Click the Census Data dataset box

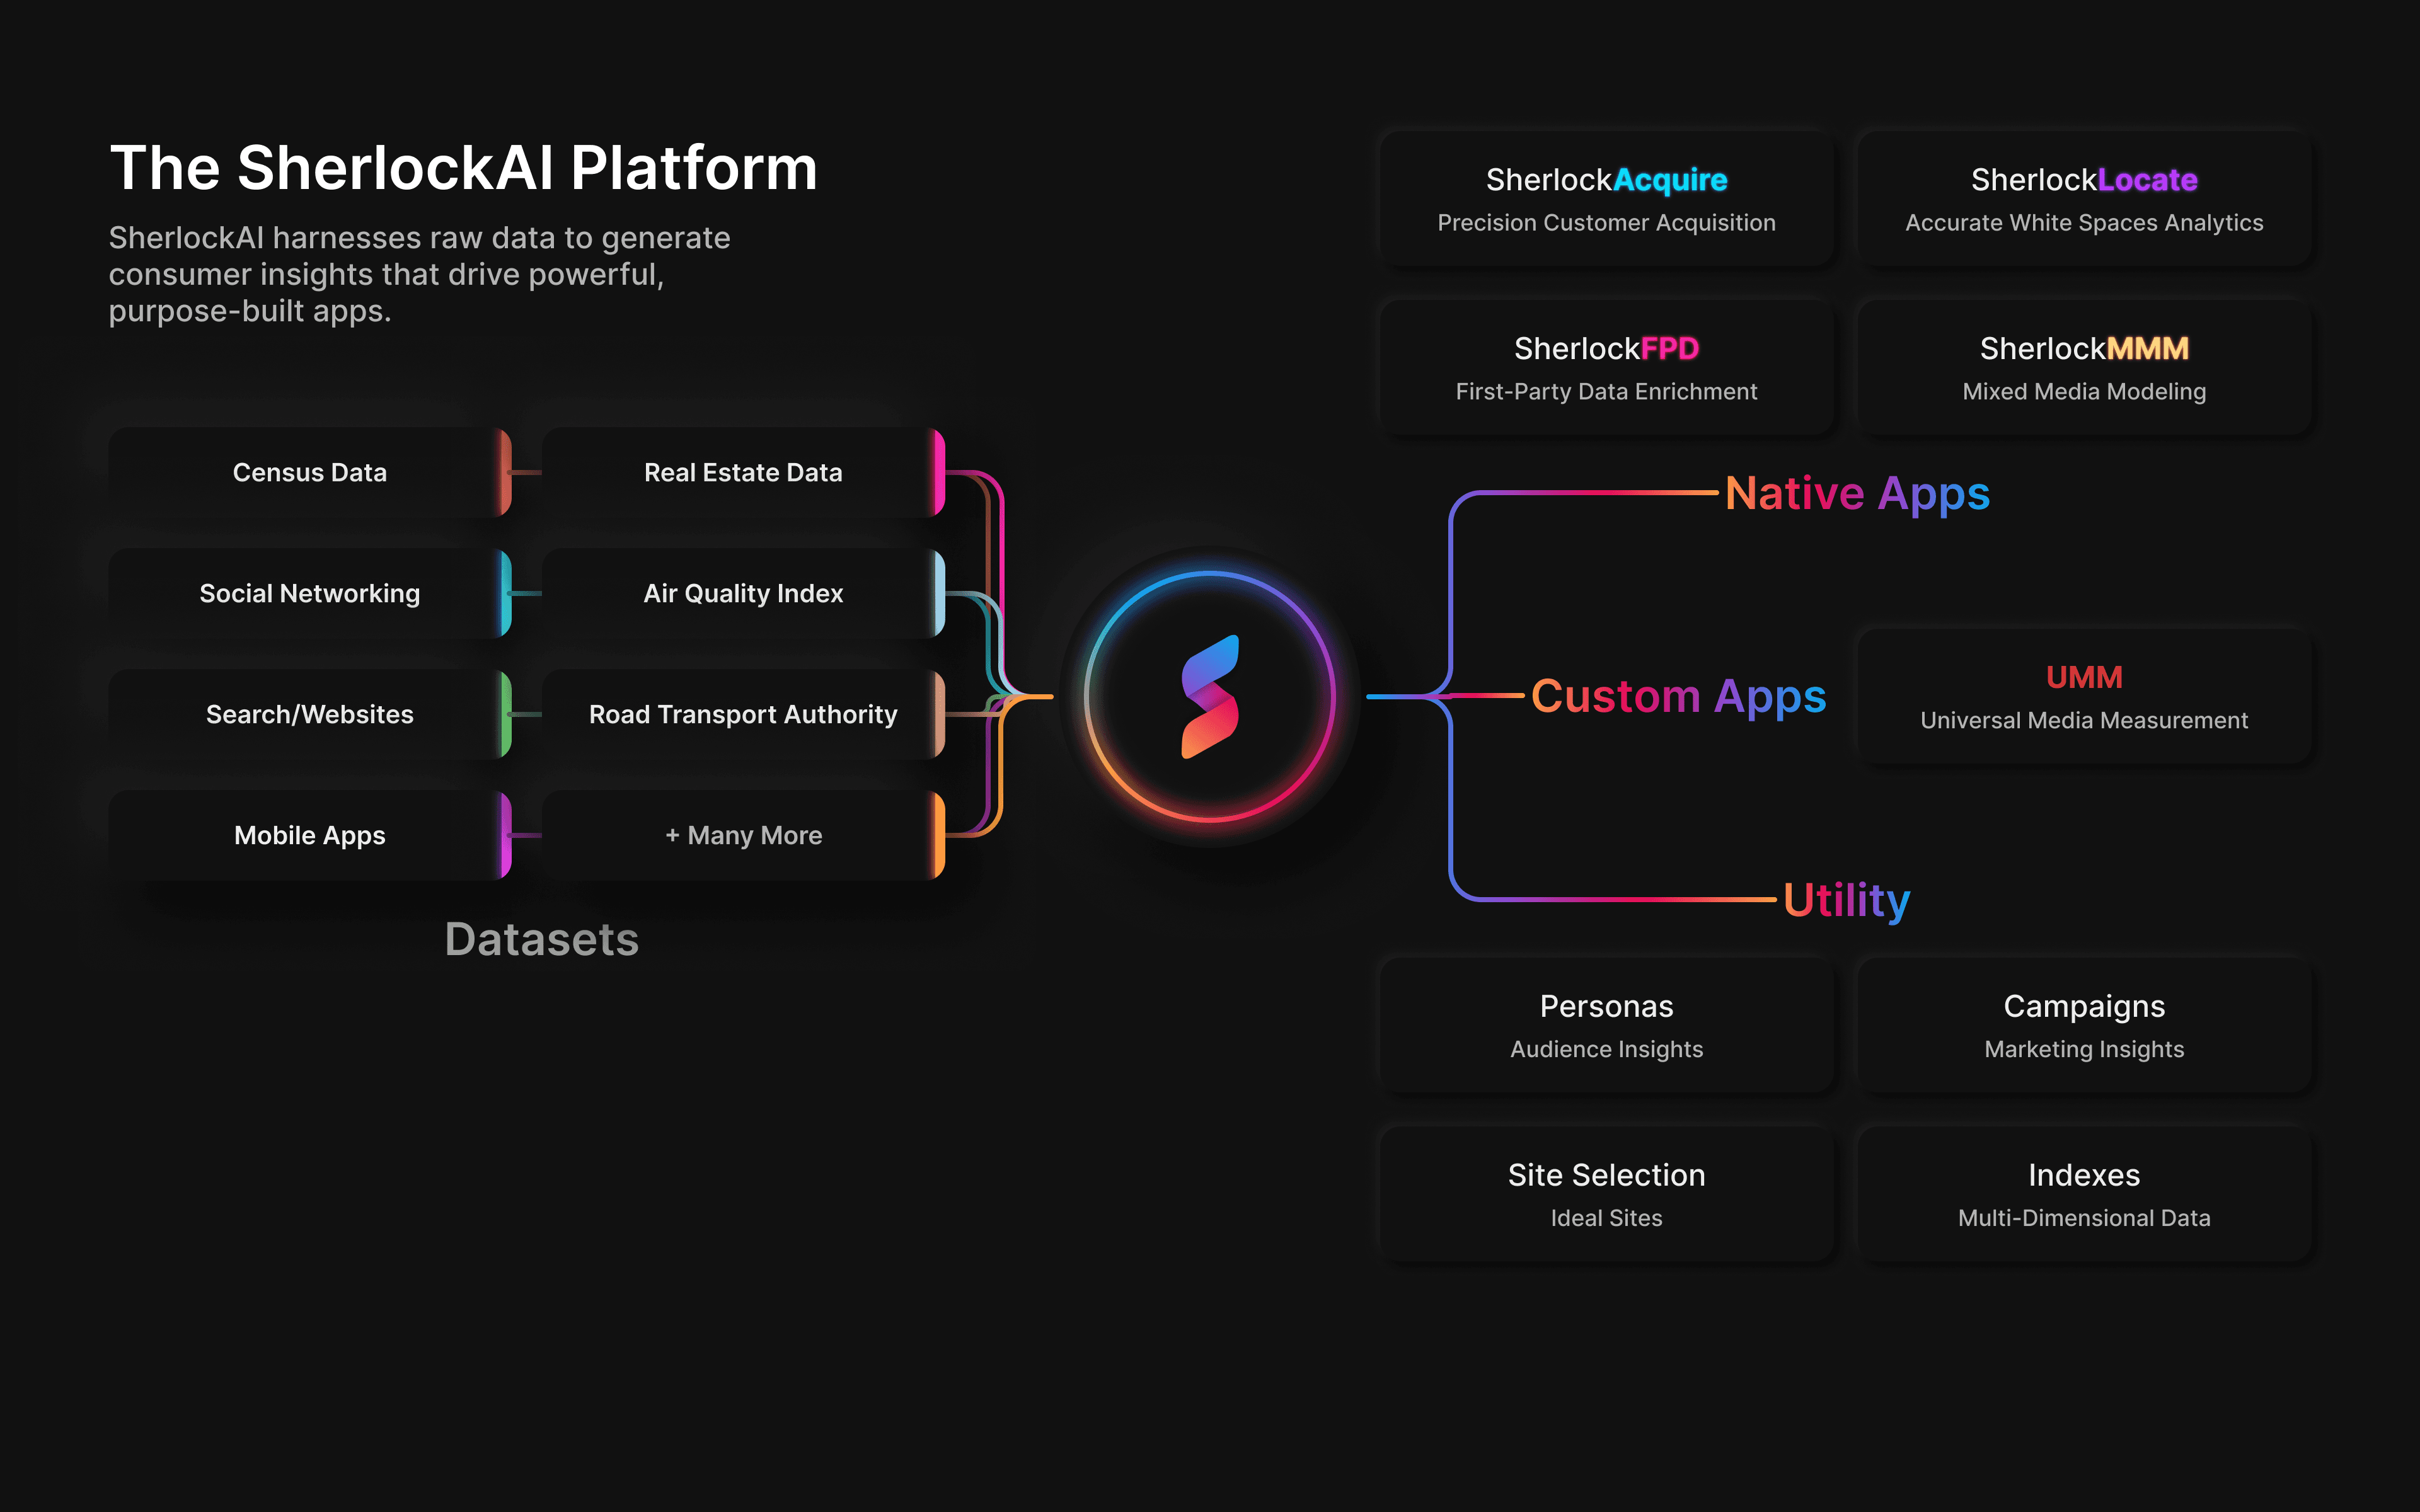click(309, 472)
